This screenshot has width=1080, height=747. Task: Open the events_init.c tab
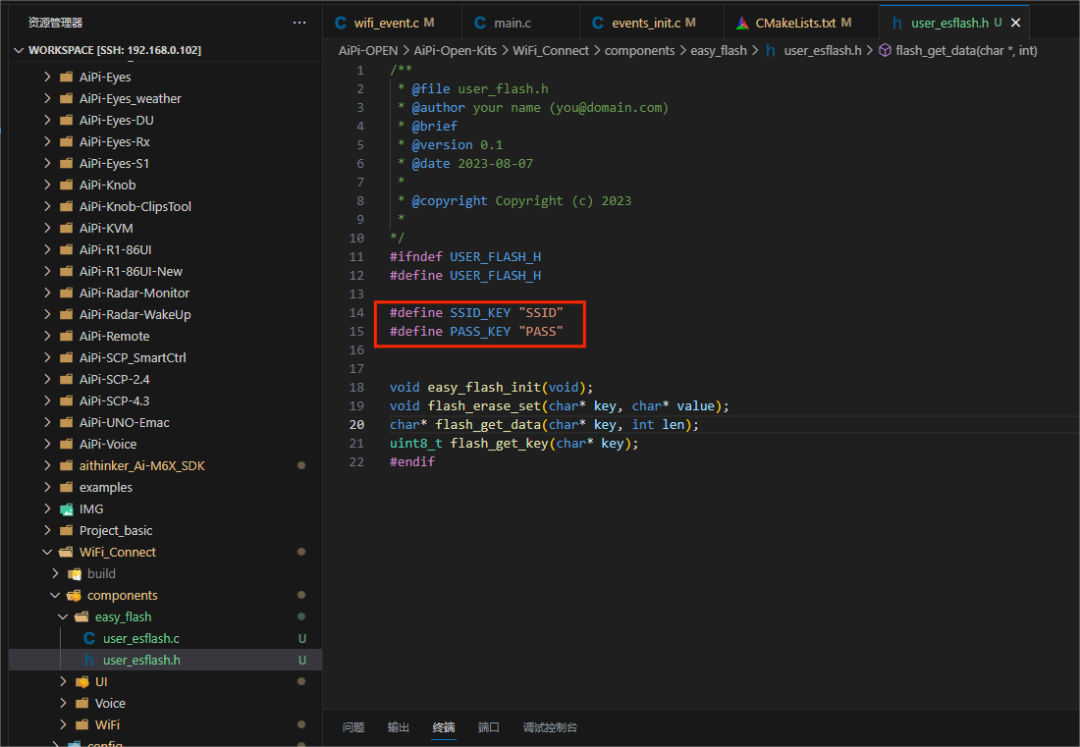[x=645, y=22]
